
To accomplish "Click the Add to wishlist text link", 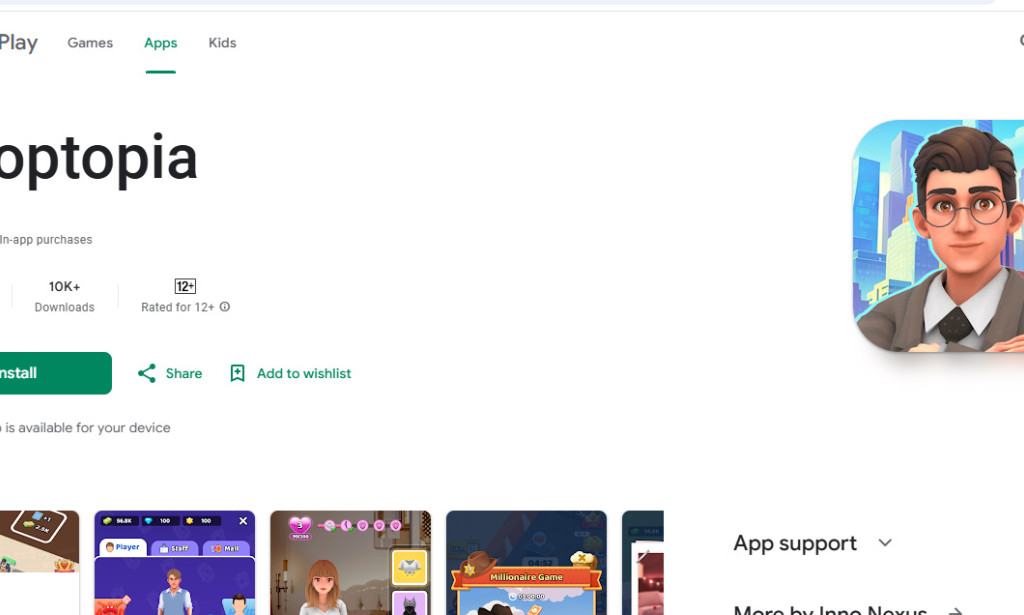I will point(304,373).
